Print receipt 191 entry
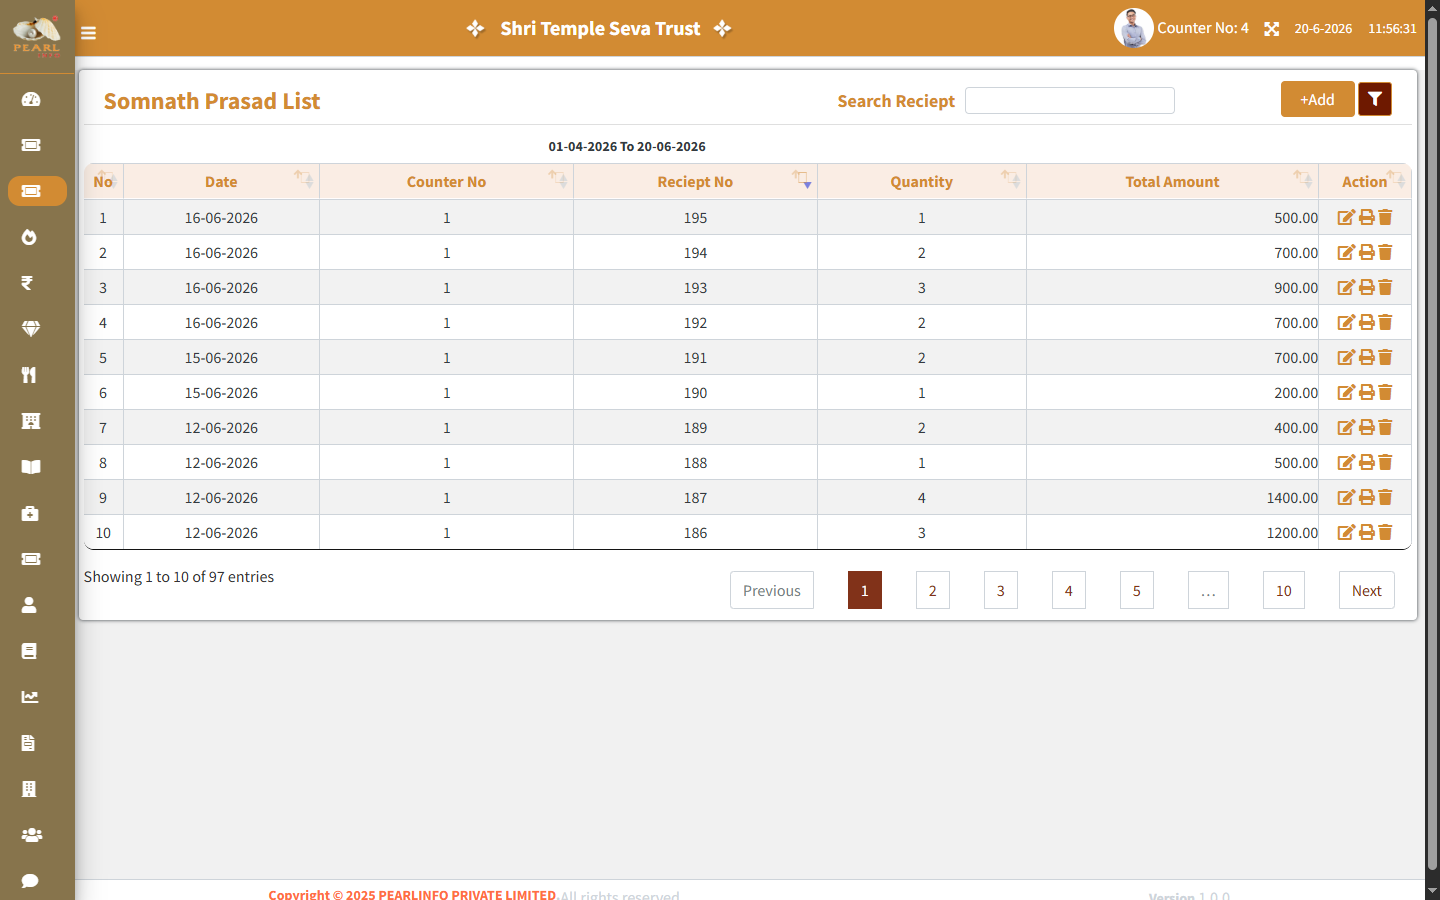This screenshot has height=900, width=1440. (x=1366, y=357)
